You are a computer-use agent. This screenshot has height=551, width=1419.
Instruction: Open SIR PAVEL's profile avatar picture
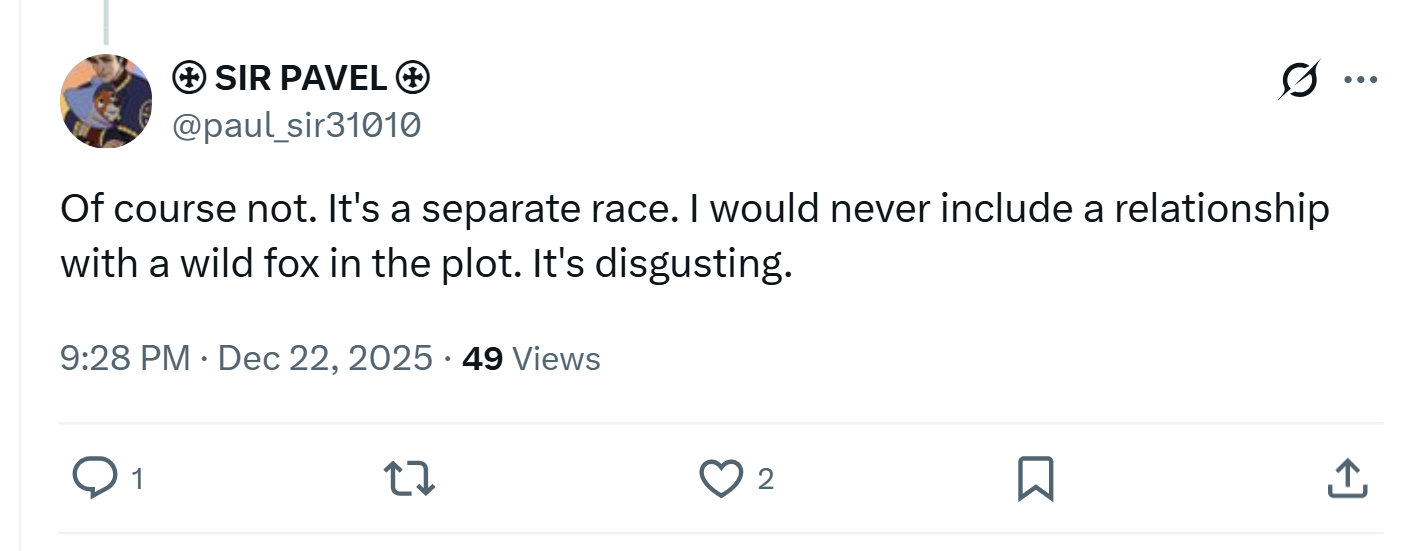[x=106, y=101]
